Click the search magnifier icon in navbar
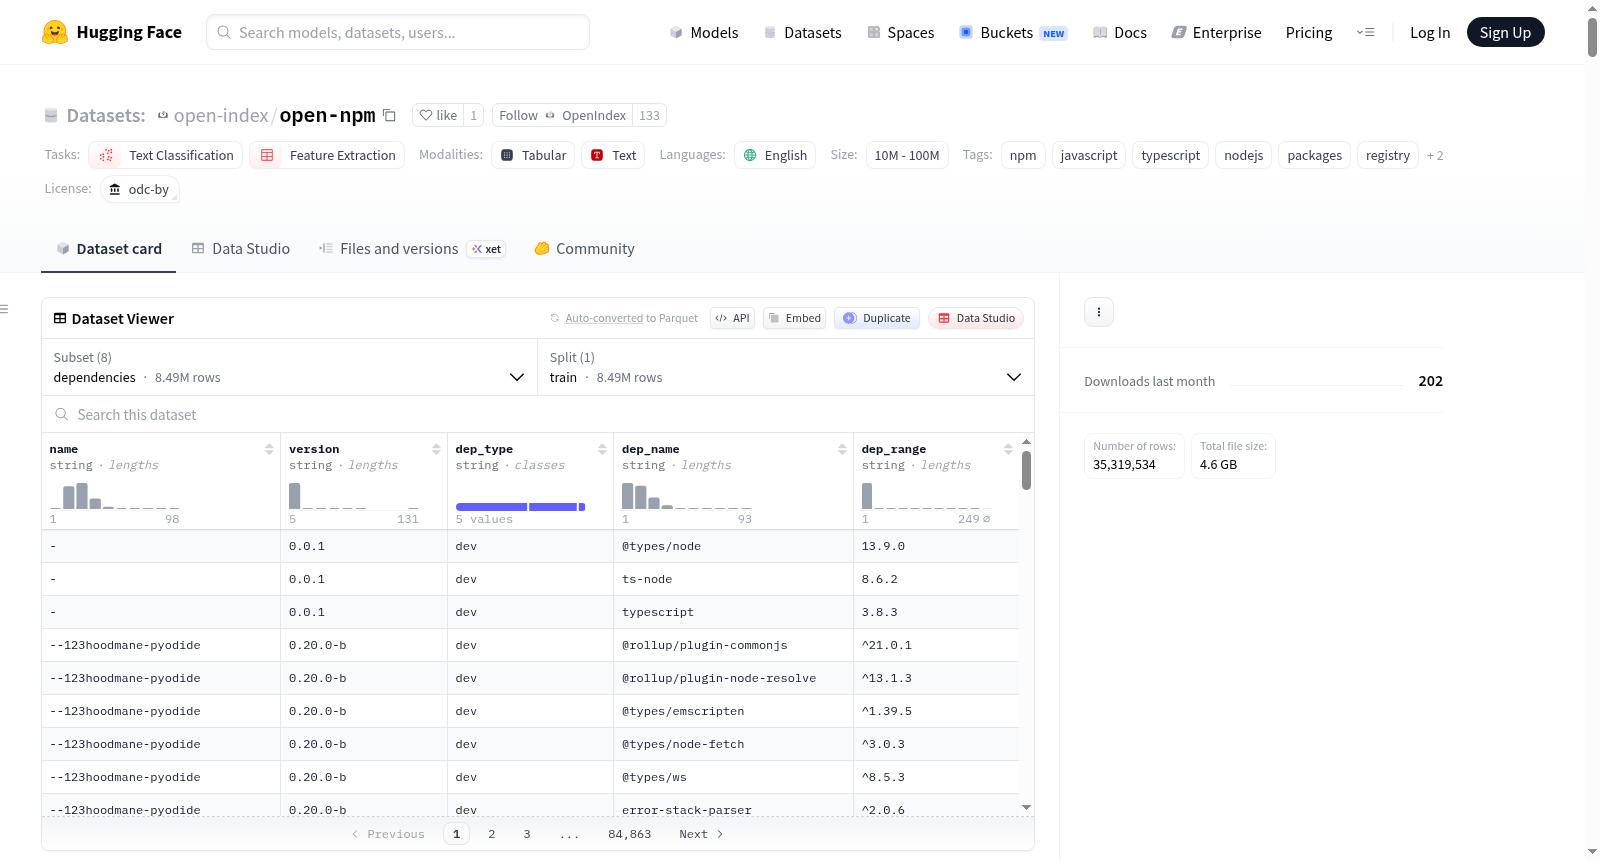The height and width of the screenshot is (861, 1600). click(224, 32)
